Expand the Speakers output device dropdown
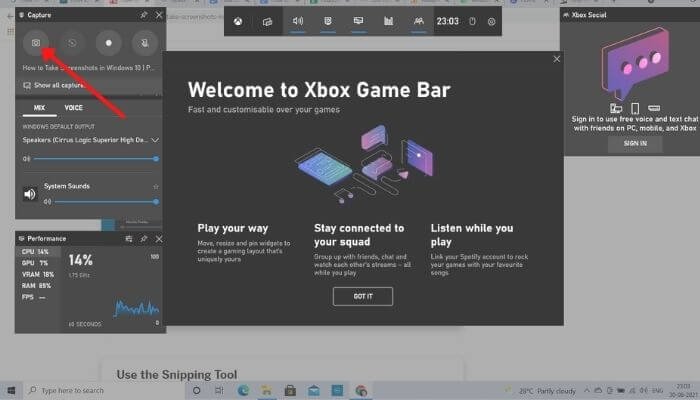This screenshot has height=400, width=700. coord(155,140)
